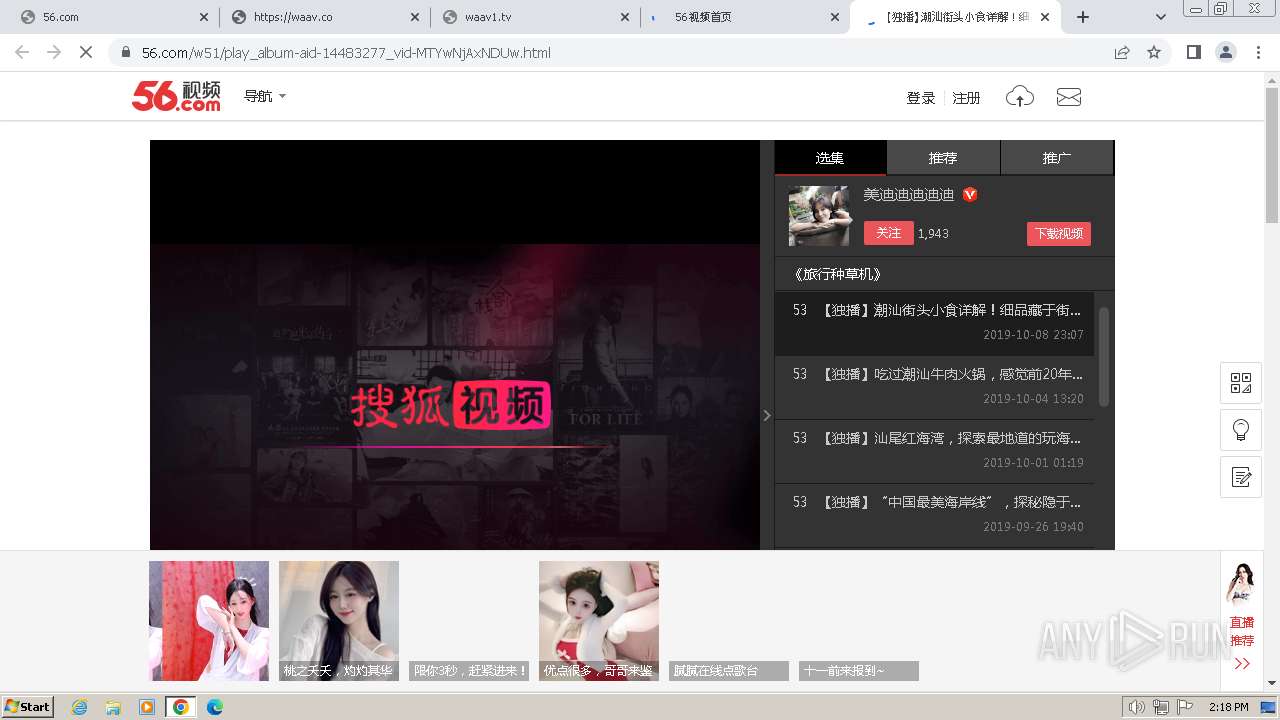This screenshot has height=720, width=1280.
Task: Open uploader avatar of 美迪迪迪迪迪
Action: tap(819, 216)
